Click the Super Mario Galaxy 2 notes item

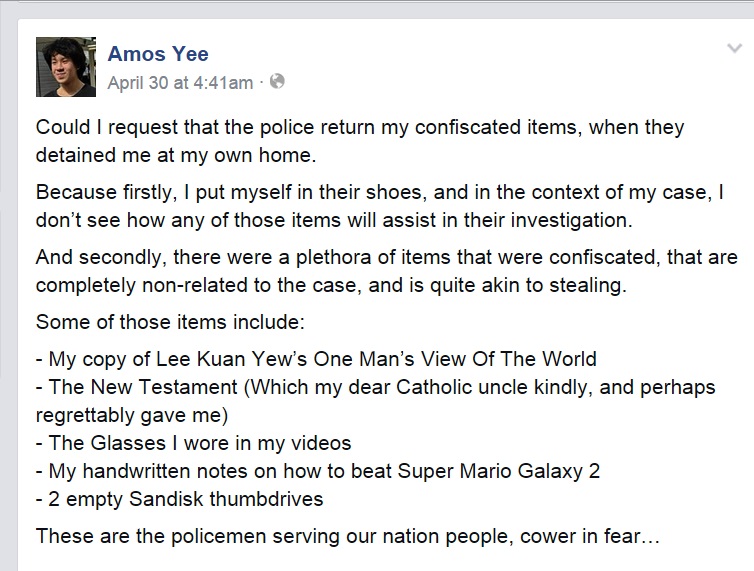318,471
